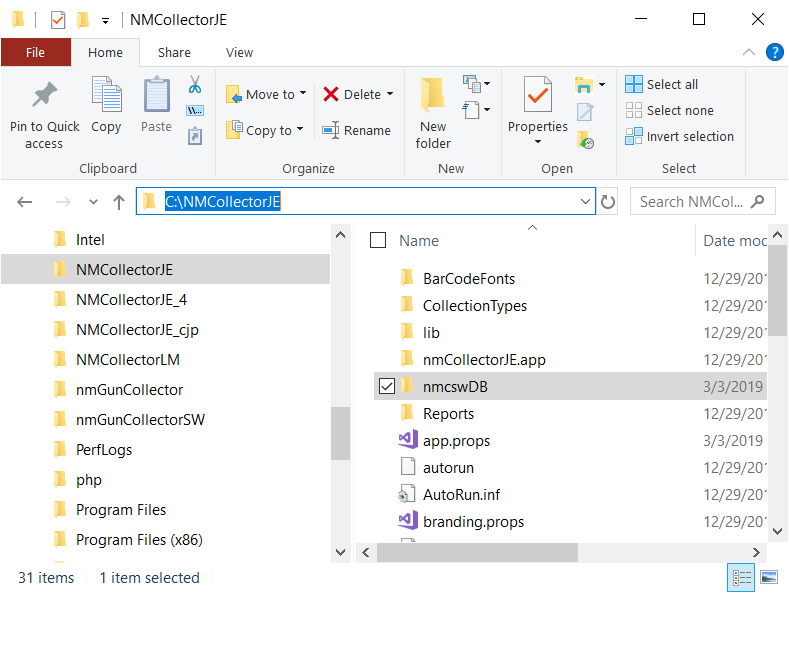Switch to Large icons view in status bar
Image resolution: width=789 pixels, height=656 pixels.
(769, 578)
